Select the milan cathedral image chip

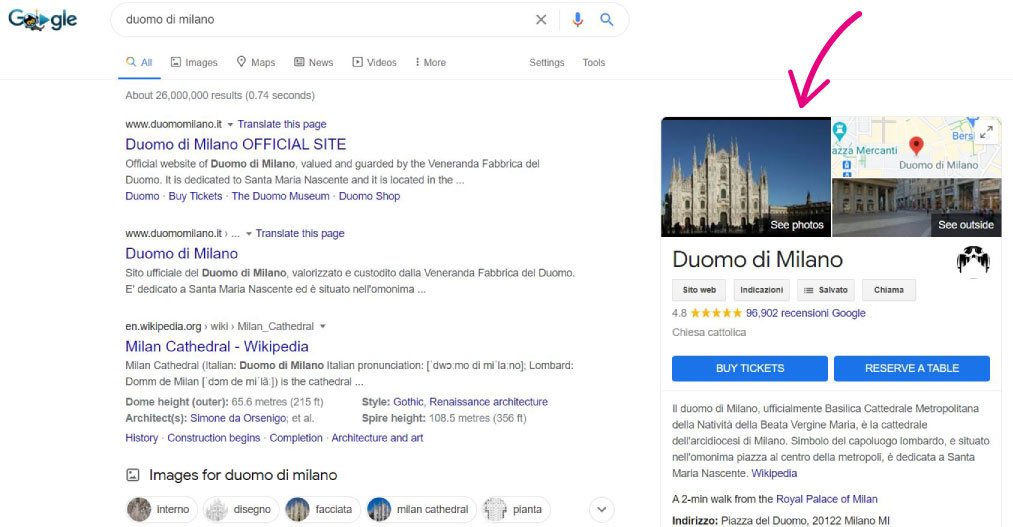[421, 510]
